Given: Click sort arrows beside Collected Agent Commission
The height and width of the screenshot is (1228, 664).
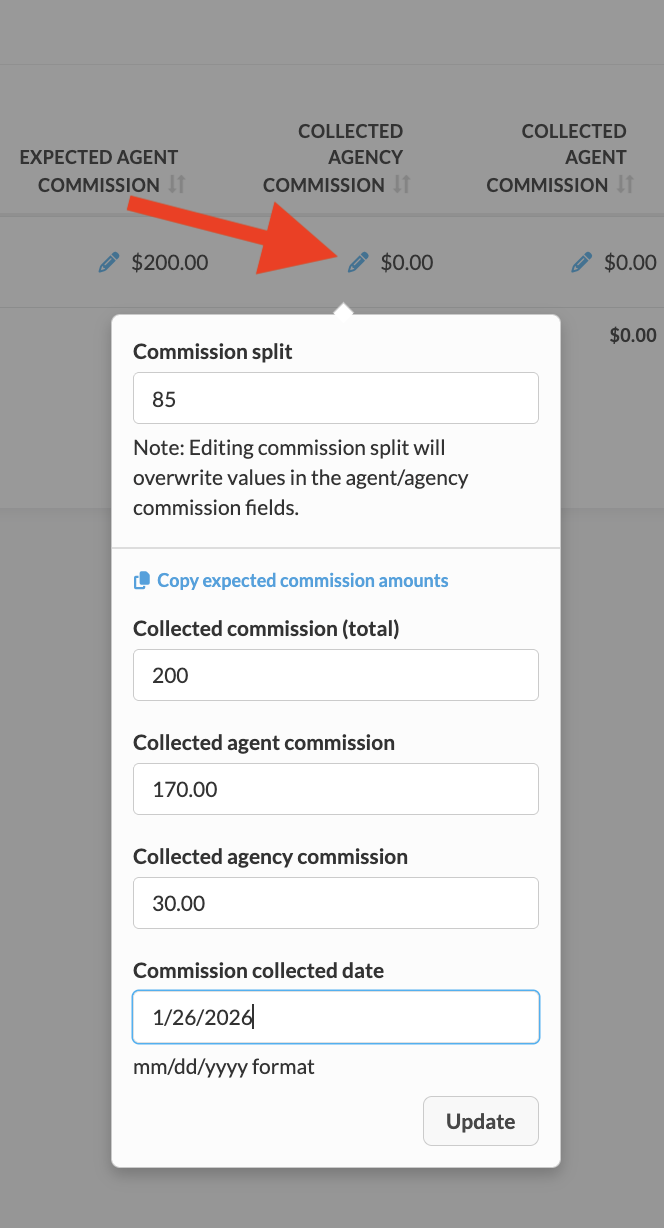Looking at the screenshot, I should point(626,185).
